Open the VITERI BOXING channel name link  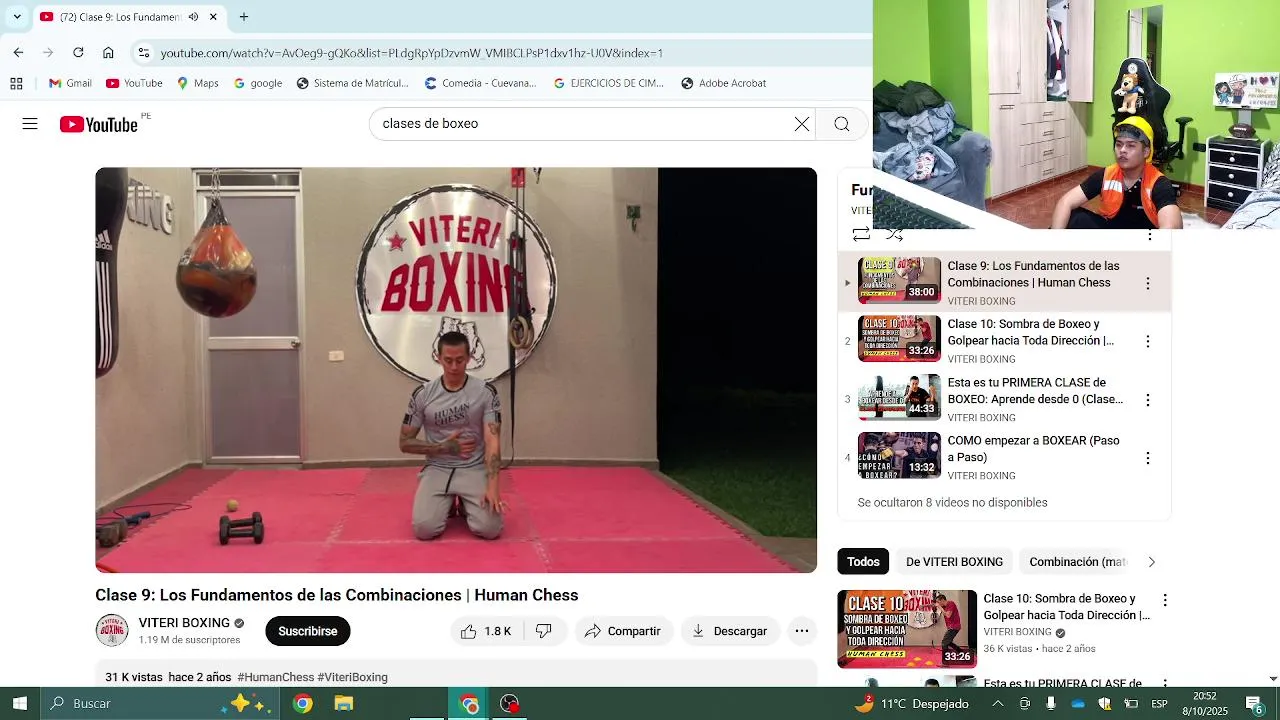click(x=184, y=623)
